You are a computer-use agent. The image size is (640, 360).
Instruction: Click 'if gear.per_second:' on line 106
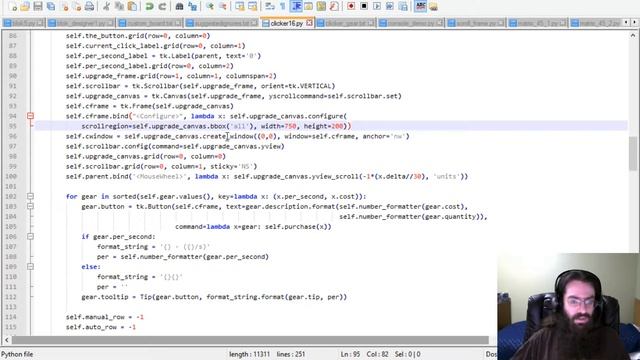tap(118, 237)
